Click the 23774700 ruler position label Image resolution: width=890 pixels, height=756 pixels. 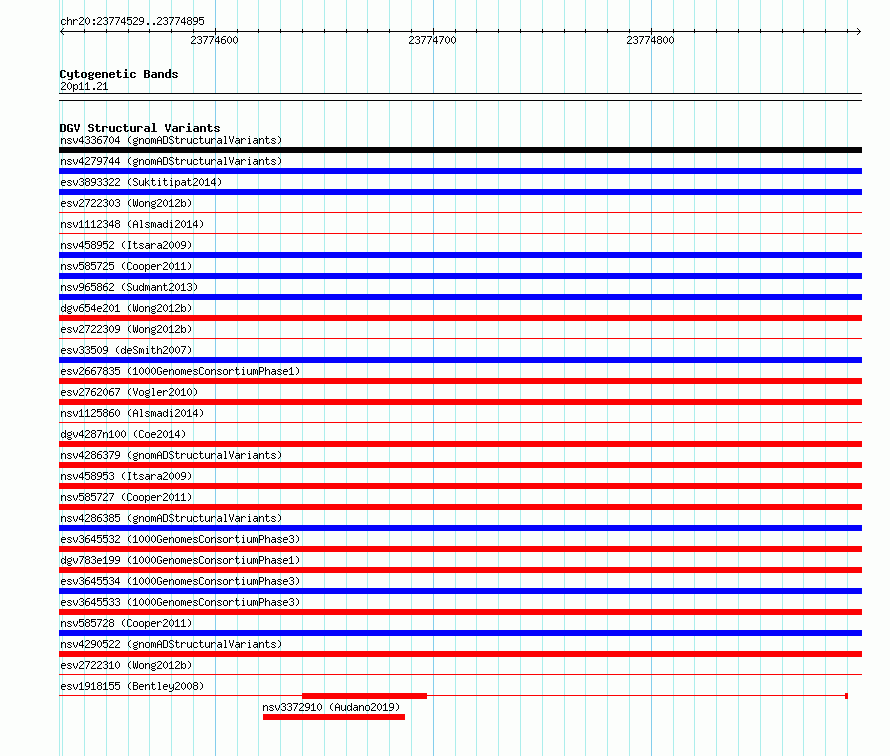(432, 40)
